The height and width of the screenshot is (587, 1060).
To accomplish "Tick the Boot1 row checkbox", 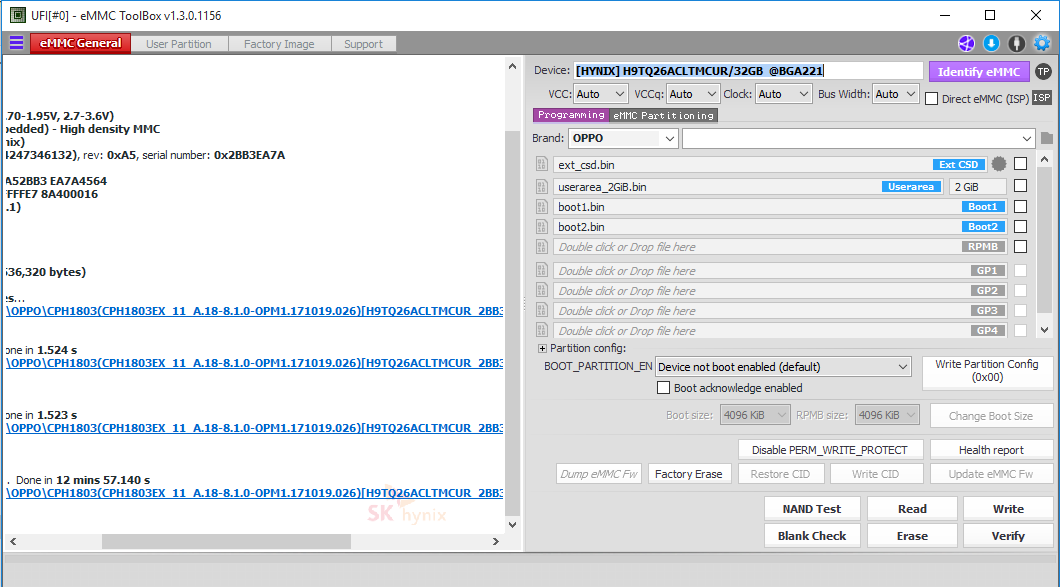I will point(1021,206).
